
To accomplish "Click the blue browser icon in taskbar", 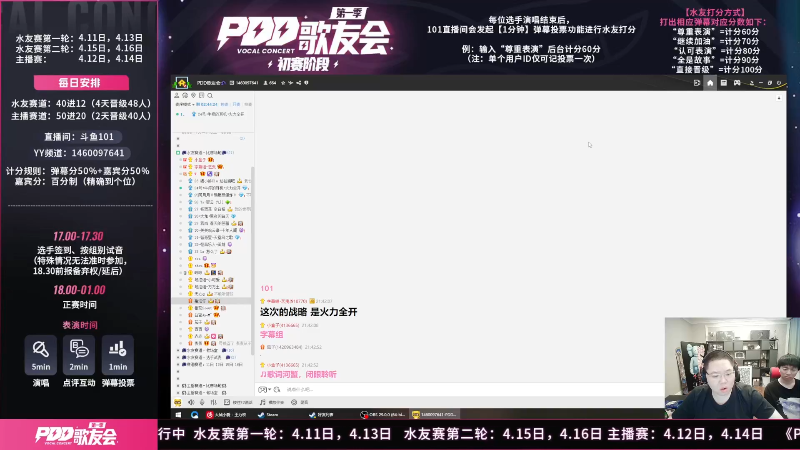I will point(194,415).
